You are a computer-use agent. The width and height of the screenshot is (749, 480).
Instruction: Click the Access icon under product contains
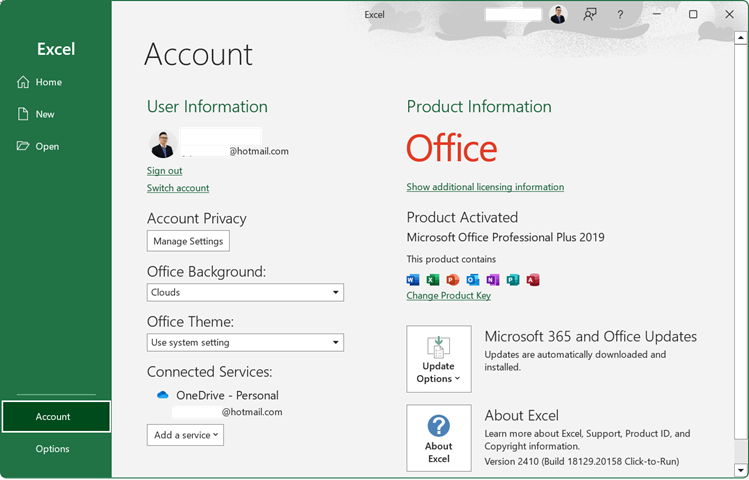(533, 280)
